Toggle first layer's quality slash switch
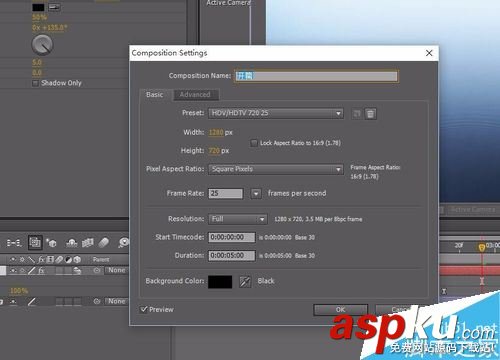 (31, 270)
